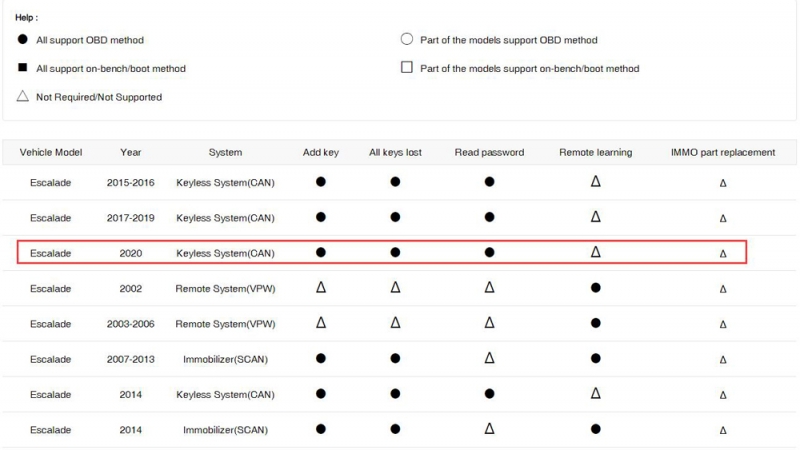This screenshot has height=450, width=800.
Task: Select the 2003-2006 year cell
Action: click(131, 323)
